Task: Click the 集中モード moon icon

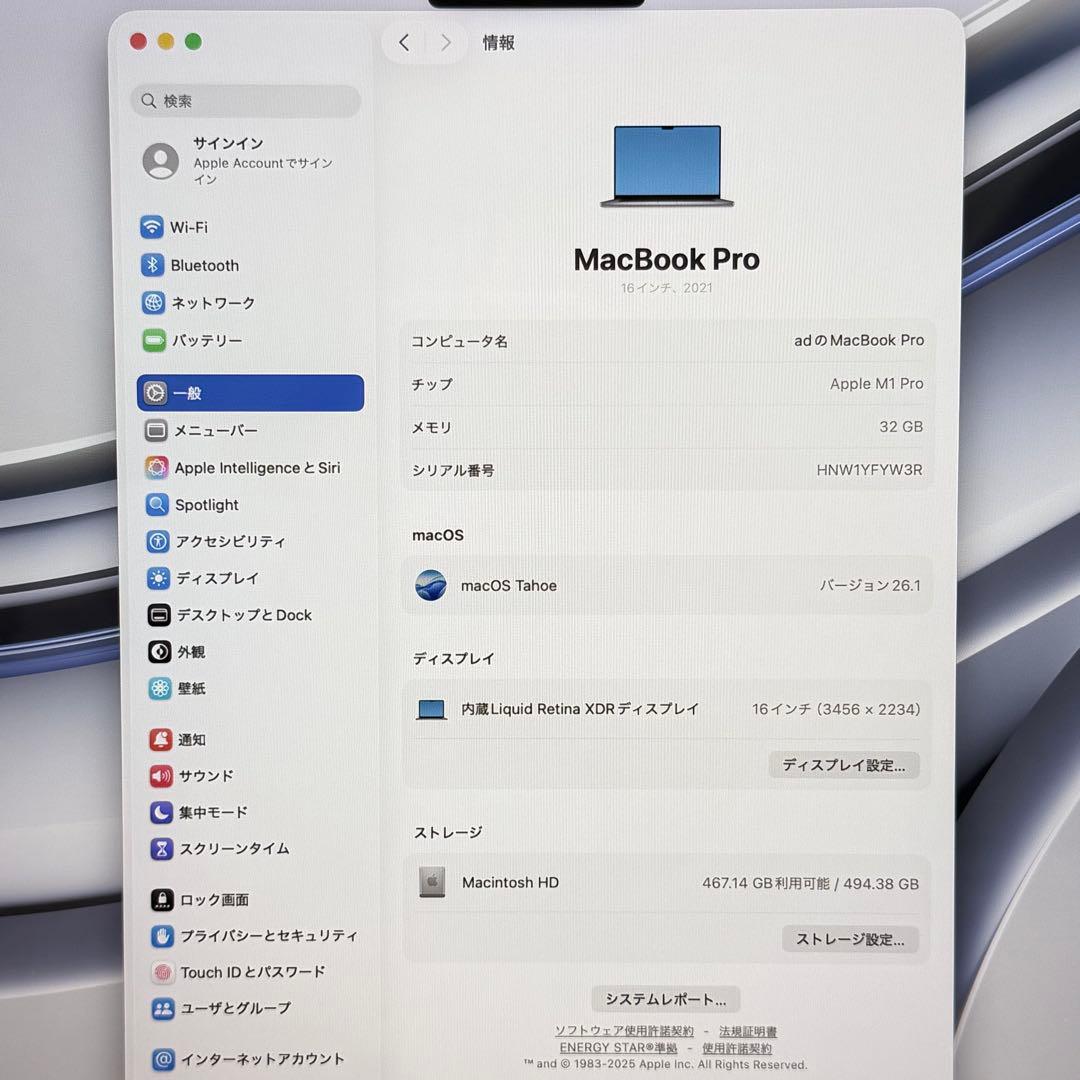Action: pos(161,812)
